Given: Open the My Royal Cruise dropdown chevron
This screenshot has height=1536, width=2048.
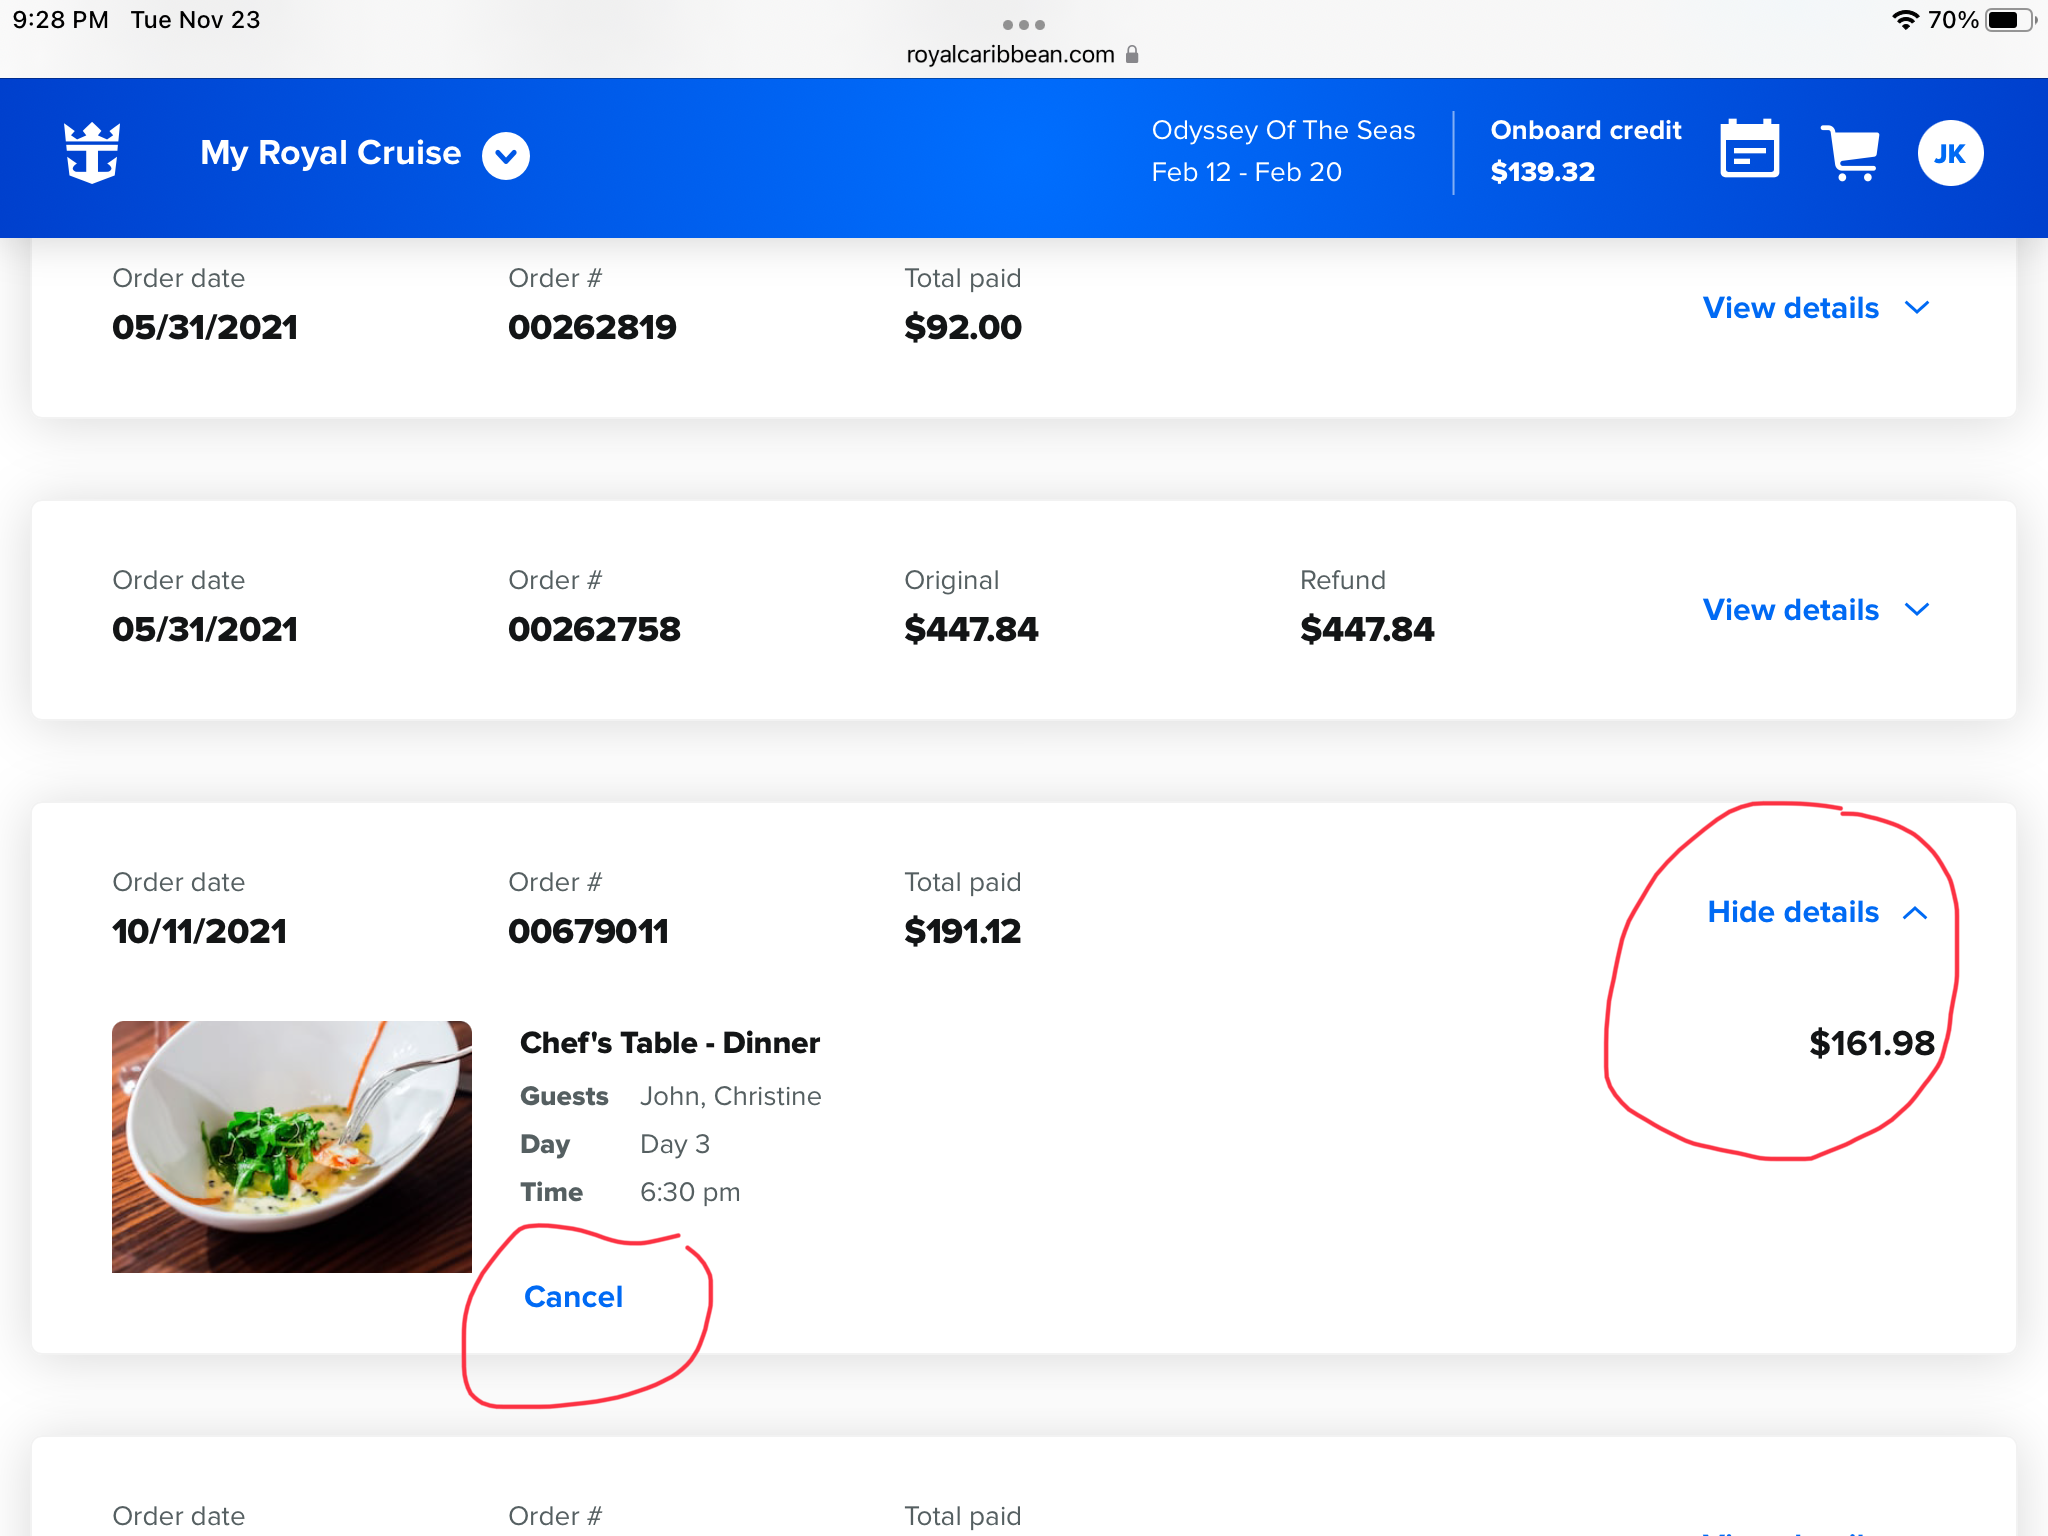Looking at the screenshot, I should (506, 155).
